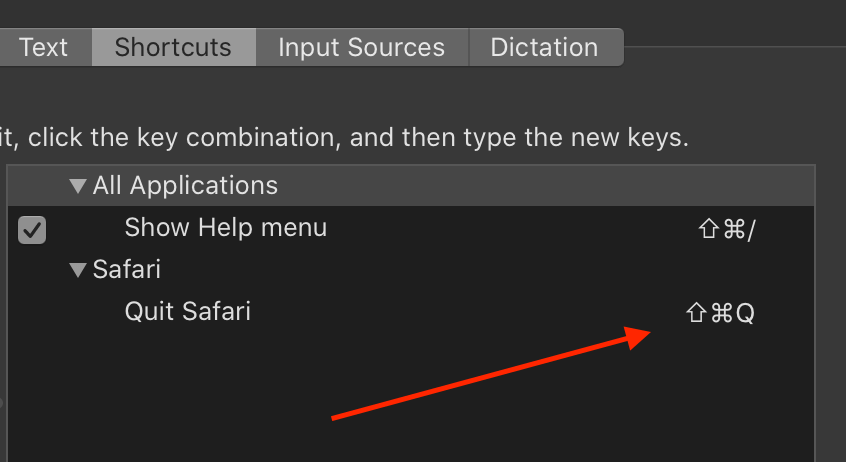
Task: Click the shift arrow glyph beside ⌘/
Action: coord(709,229)
